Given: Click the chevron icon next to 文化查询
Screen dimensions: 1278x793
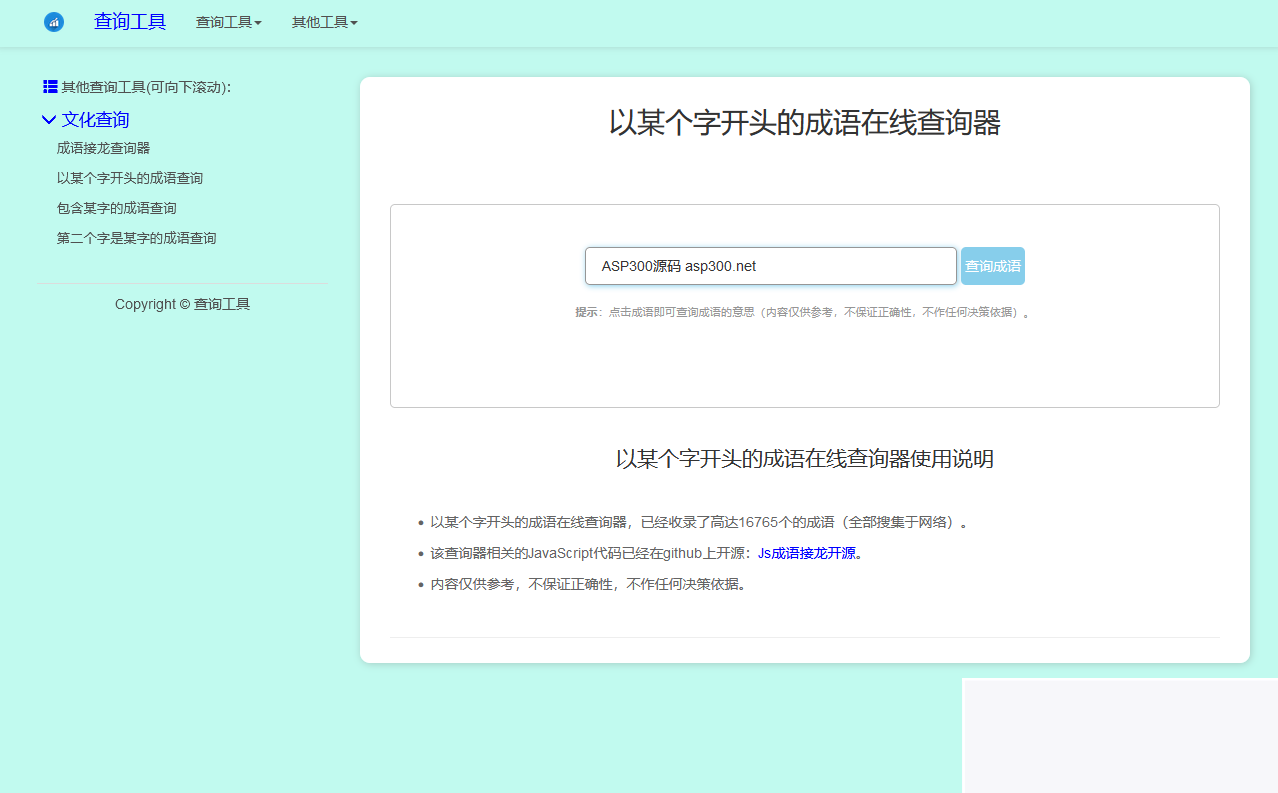Looking at the screenshot, I should 49,119.
